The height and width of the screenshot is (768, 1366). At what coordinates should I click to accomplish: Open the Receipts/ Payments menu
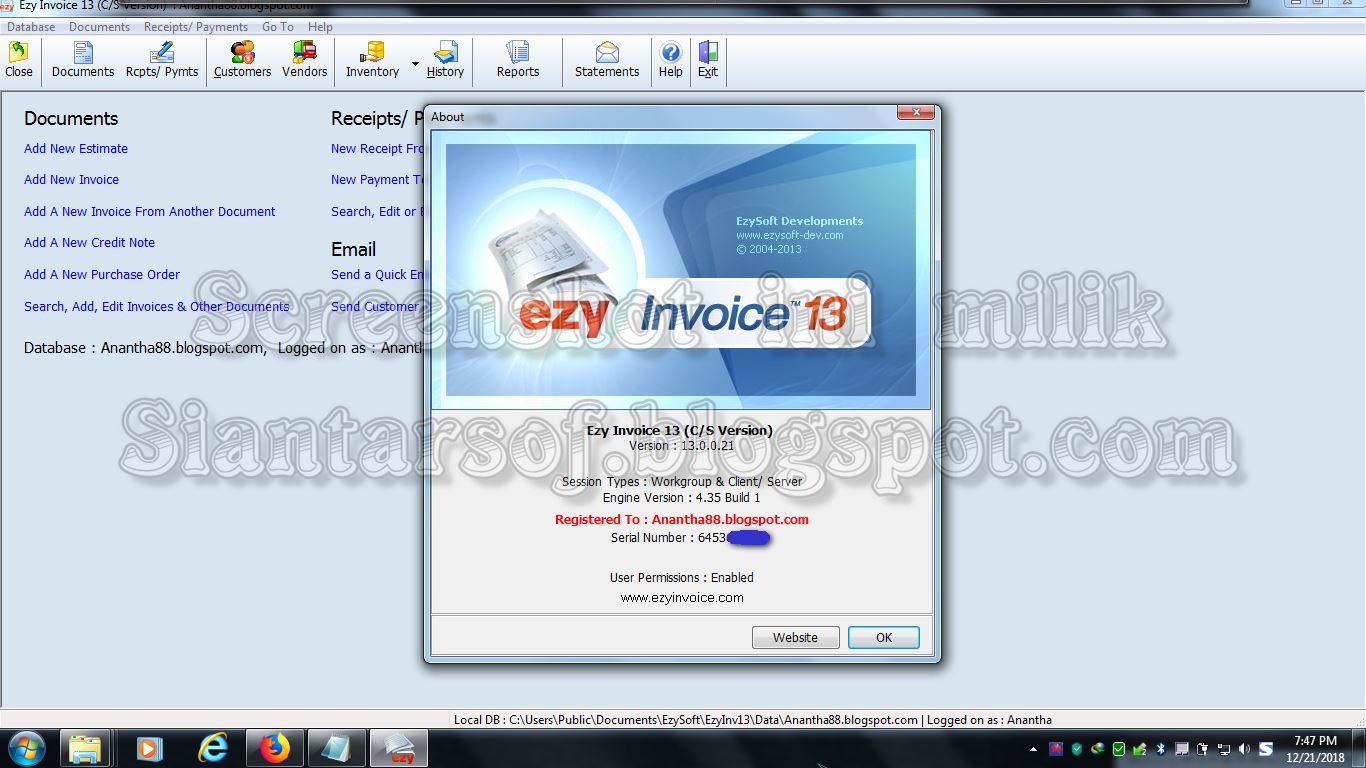point(196,27)
